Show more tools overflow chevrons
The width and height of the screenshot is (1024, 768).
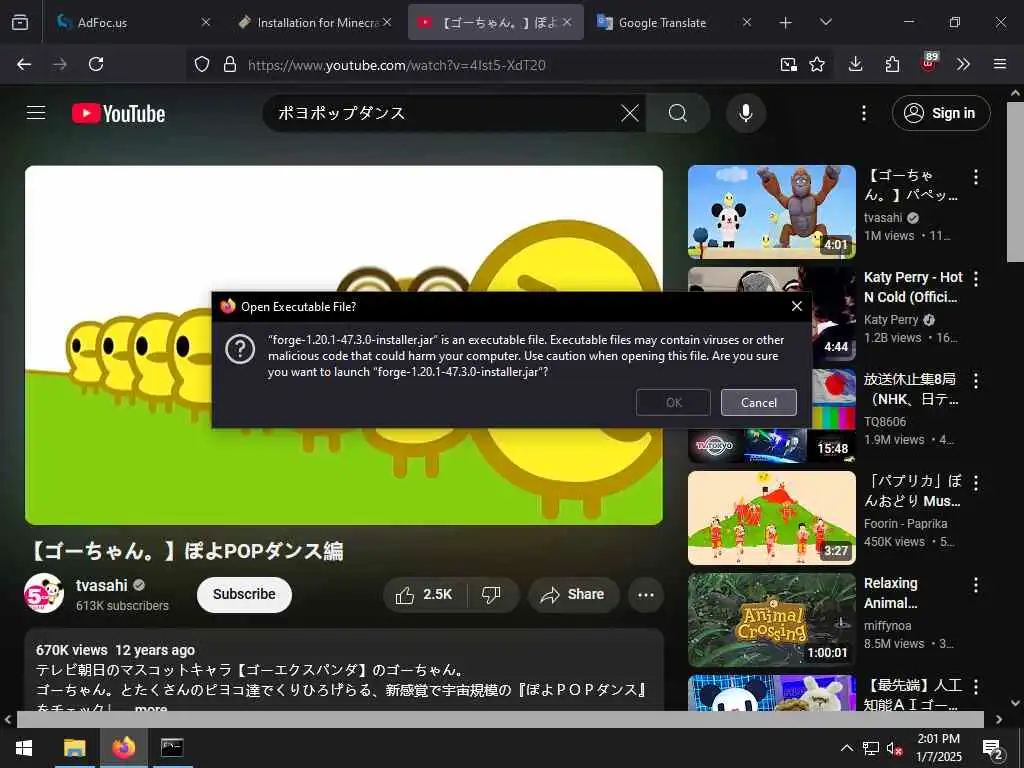click(x=963, y=64)
